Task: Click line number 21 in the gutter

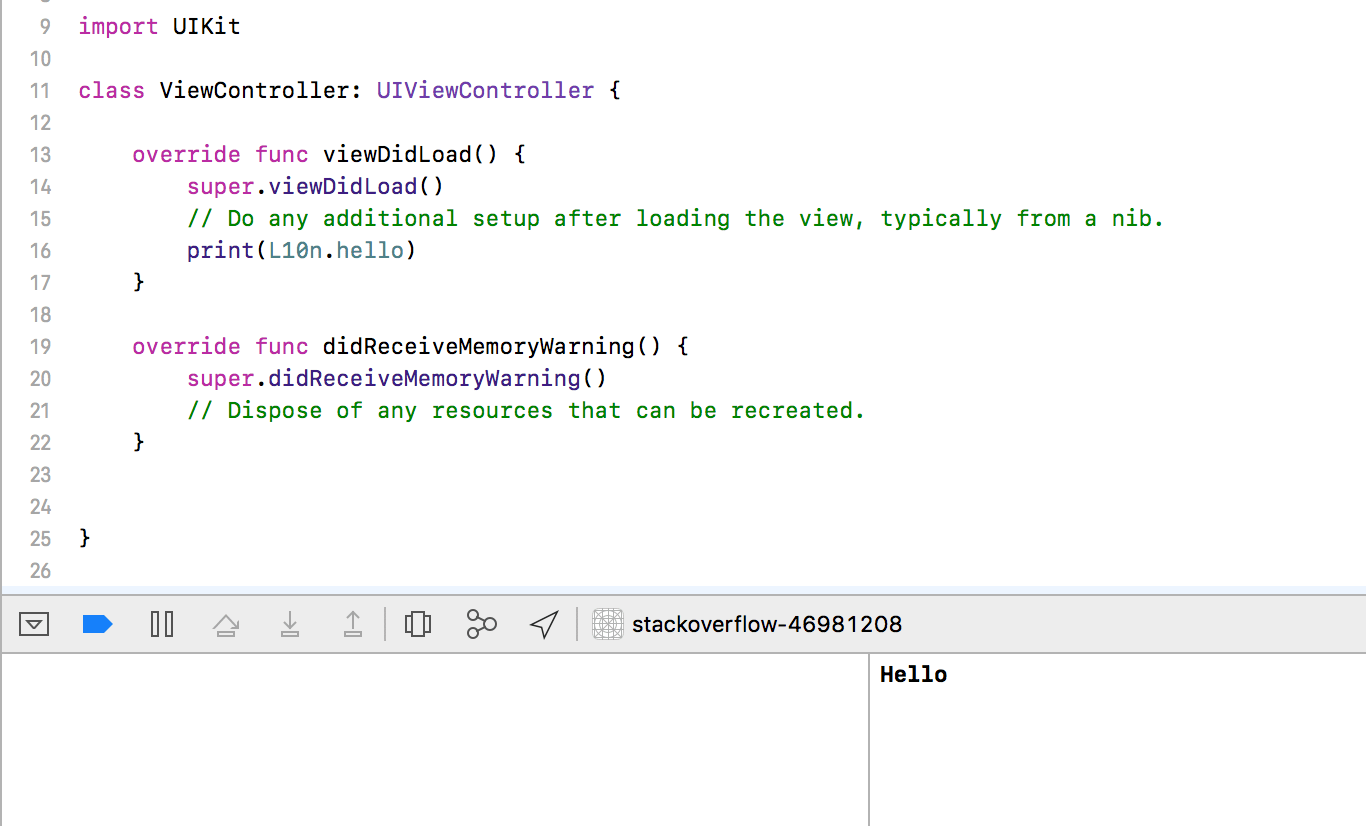Action: tap(40, 410)
